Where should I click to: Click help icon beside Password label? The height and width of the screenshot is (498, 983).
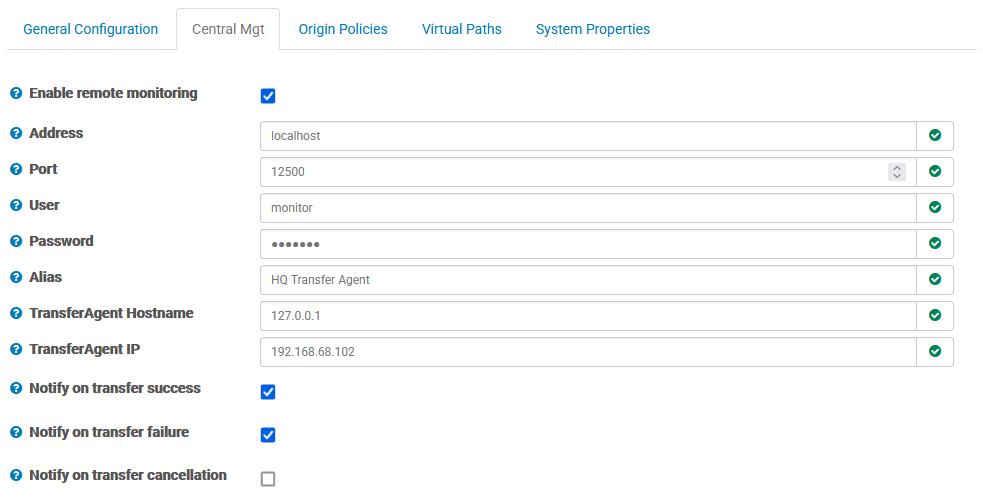coord(16,242)
